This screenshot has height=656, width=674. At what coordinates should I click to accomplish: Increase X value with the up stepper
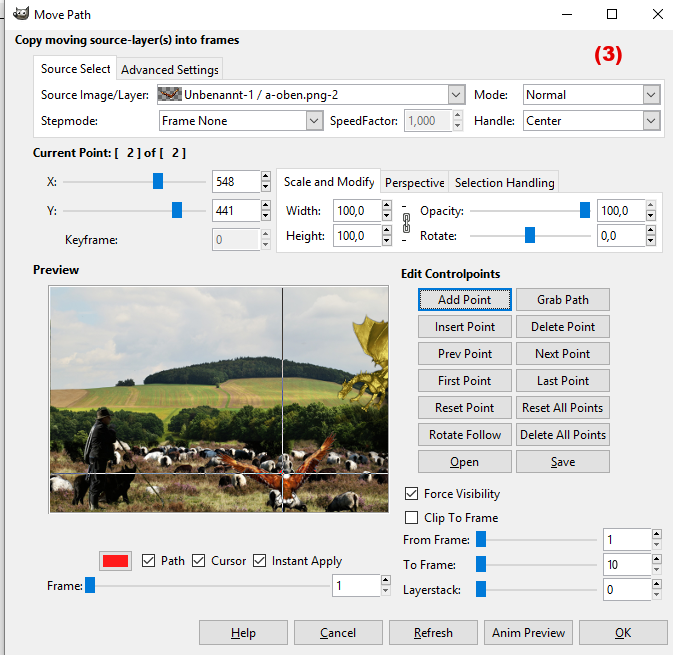tap(266, 176)
